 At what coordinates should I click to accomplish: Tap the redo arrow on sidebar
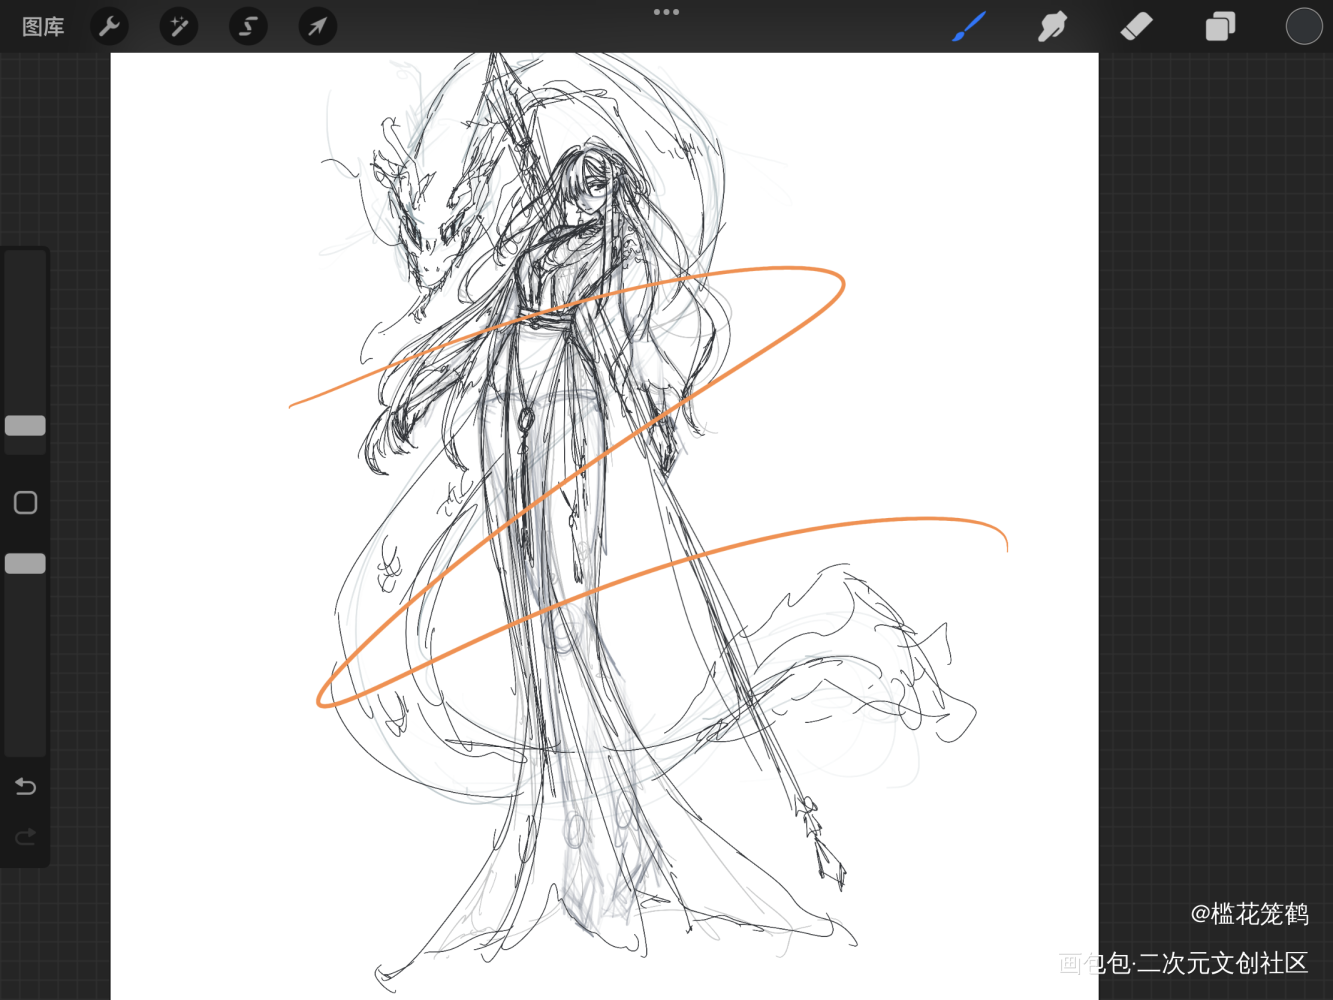coord(25,836)
